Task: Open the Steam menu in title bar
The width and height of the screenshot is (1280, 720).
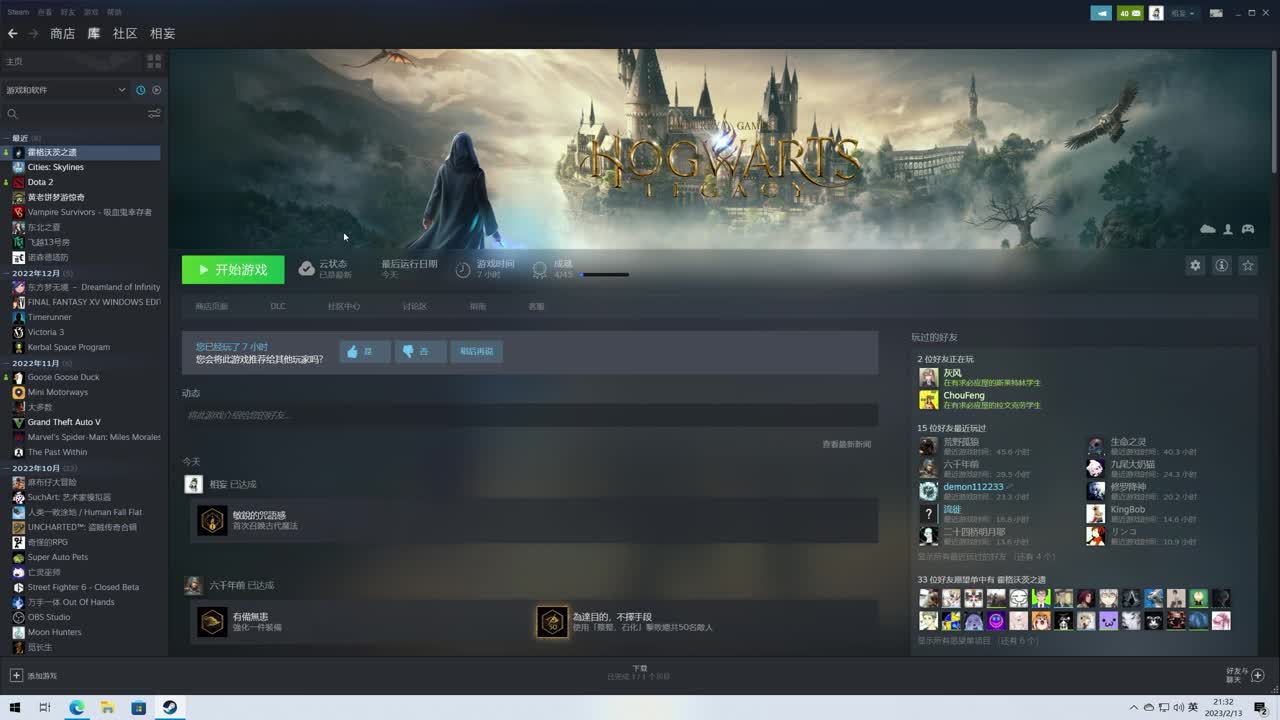Action: coord(18,12)
